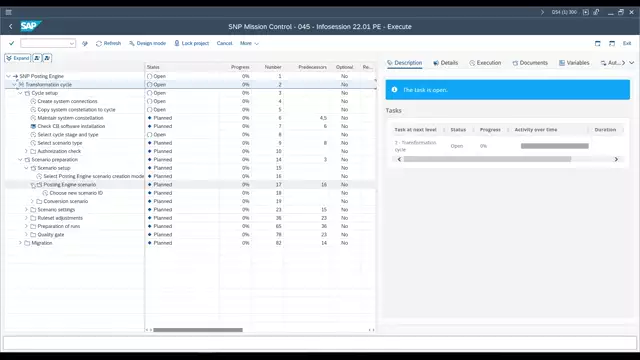Image resolution: width=640 pixels, height=360 pixels.
Task: Click the Create system connections task icon
Action: (33, 101)
